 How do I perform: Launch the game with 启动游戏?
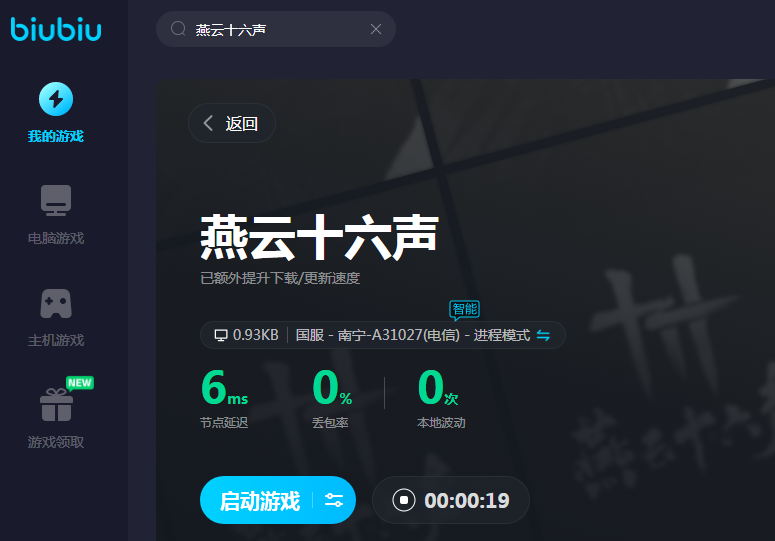(x=260, y=500)
